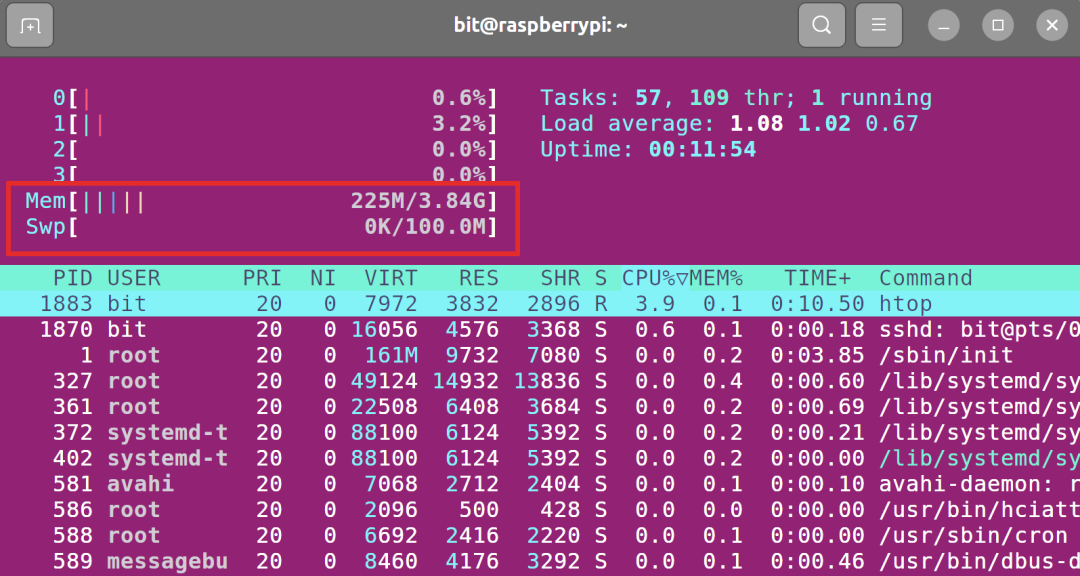Select the /usr/sbin/cron process row
The height and width of the screenshot is (576, 1080).
[540, 535]
